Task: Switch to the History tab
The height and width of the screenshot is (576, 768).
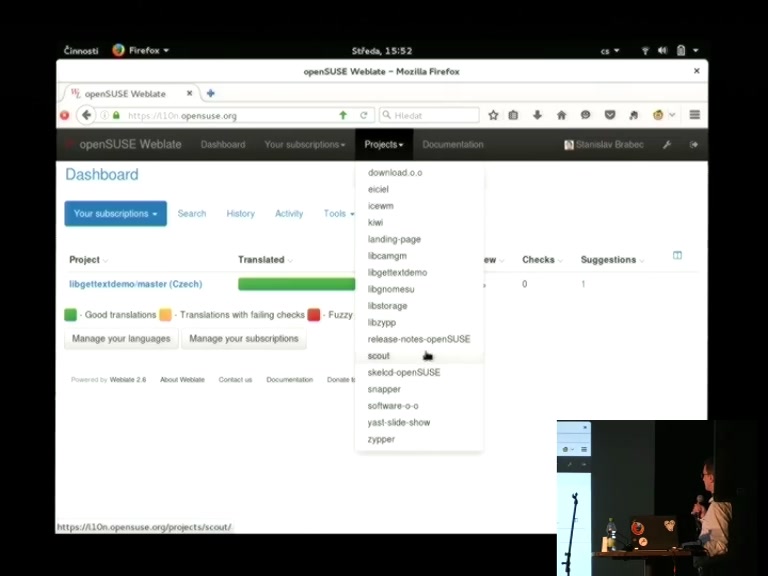Action: (x=240, y=214)
